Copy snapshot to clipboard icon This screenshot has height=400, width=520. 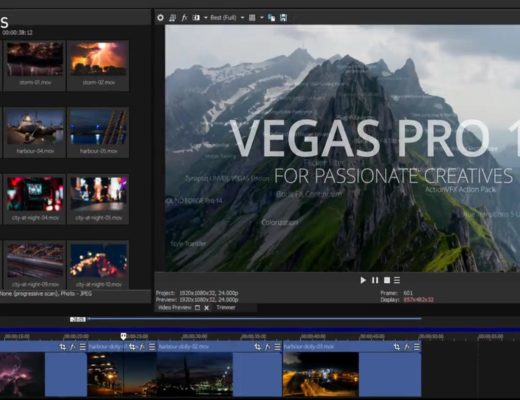click(x=272, y=18)
